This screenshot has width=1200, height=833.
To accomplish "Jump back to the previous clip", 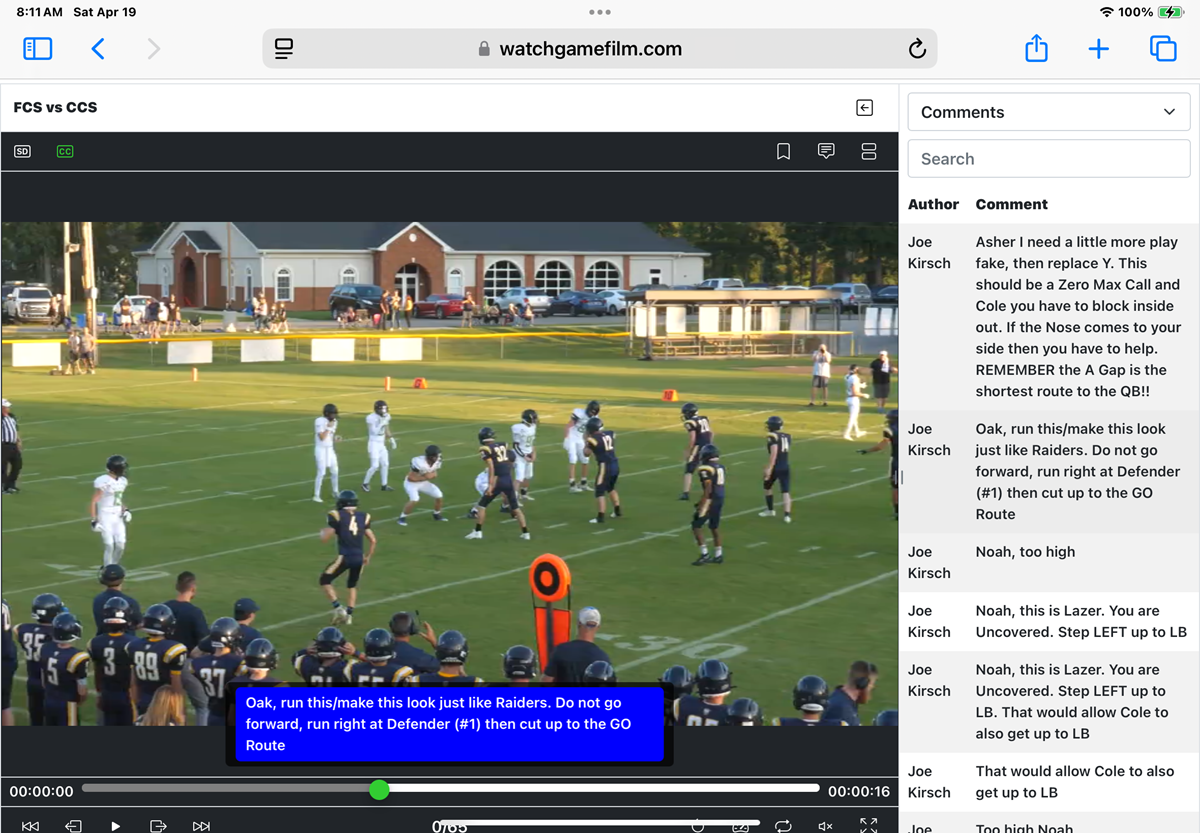I will pos(31,826).
